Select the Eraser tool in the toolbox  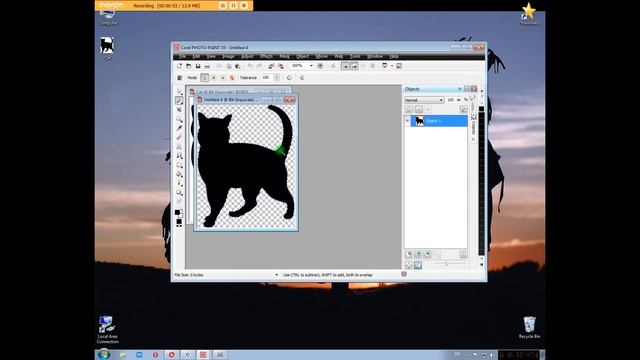click(x=179, y=138)
